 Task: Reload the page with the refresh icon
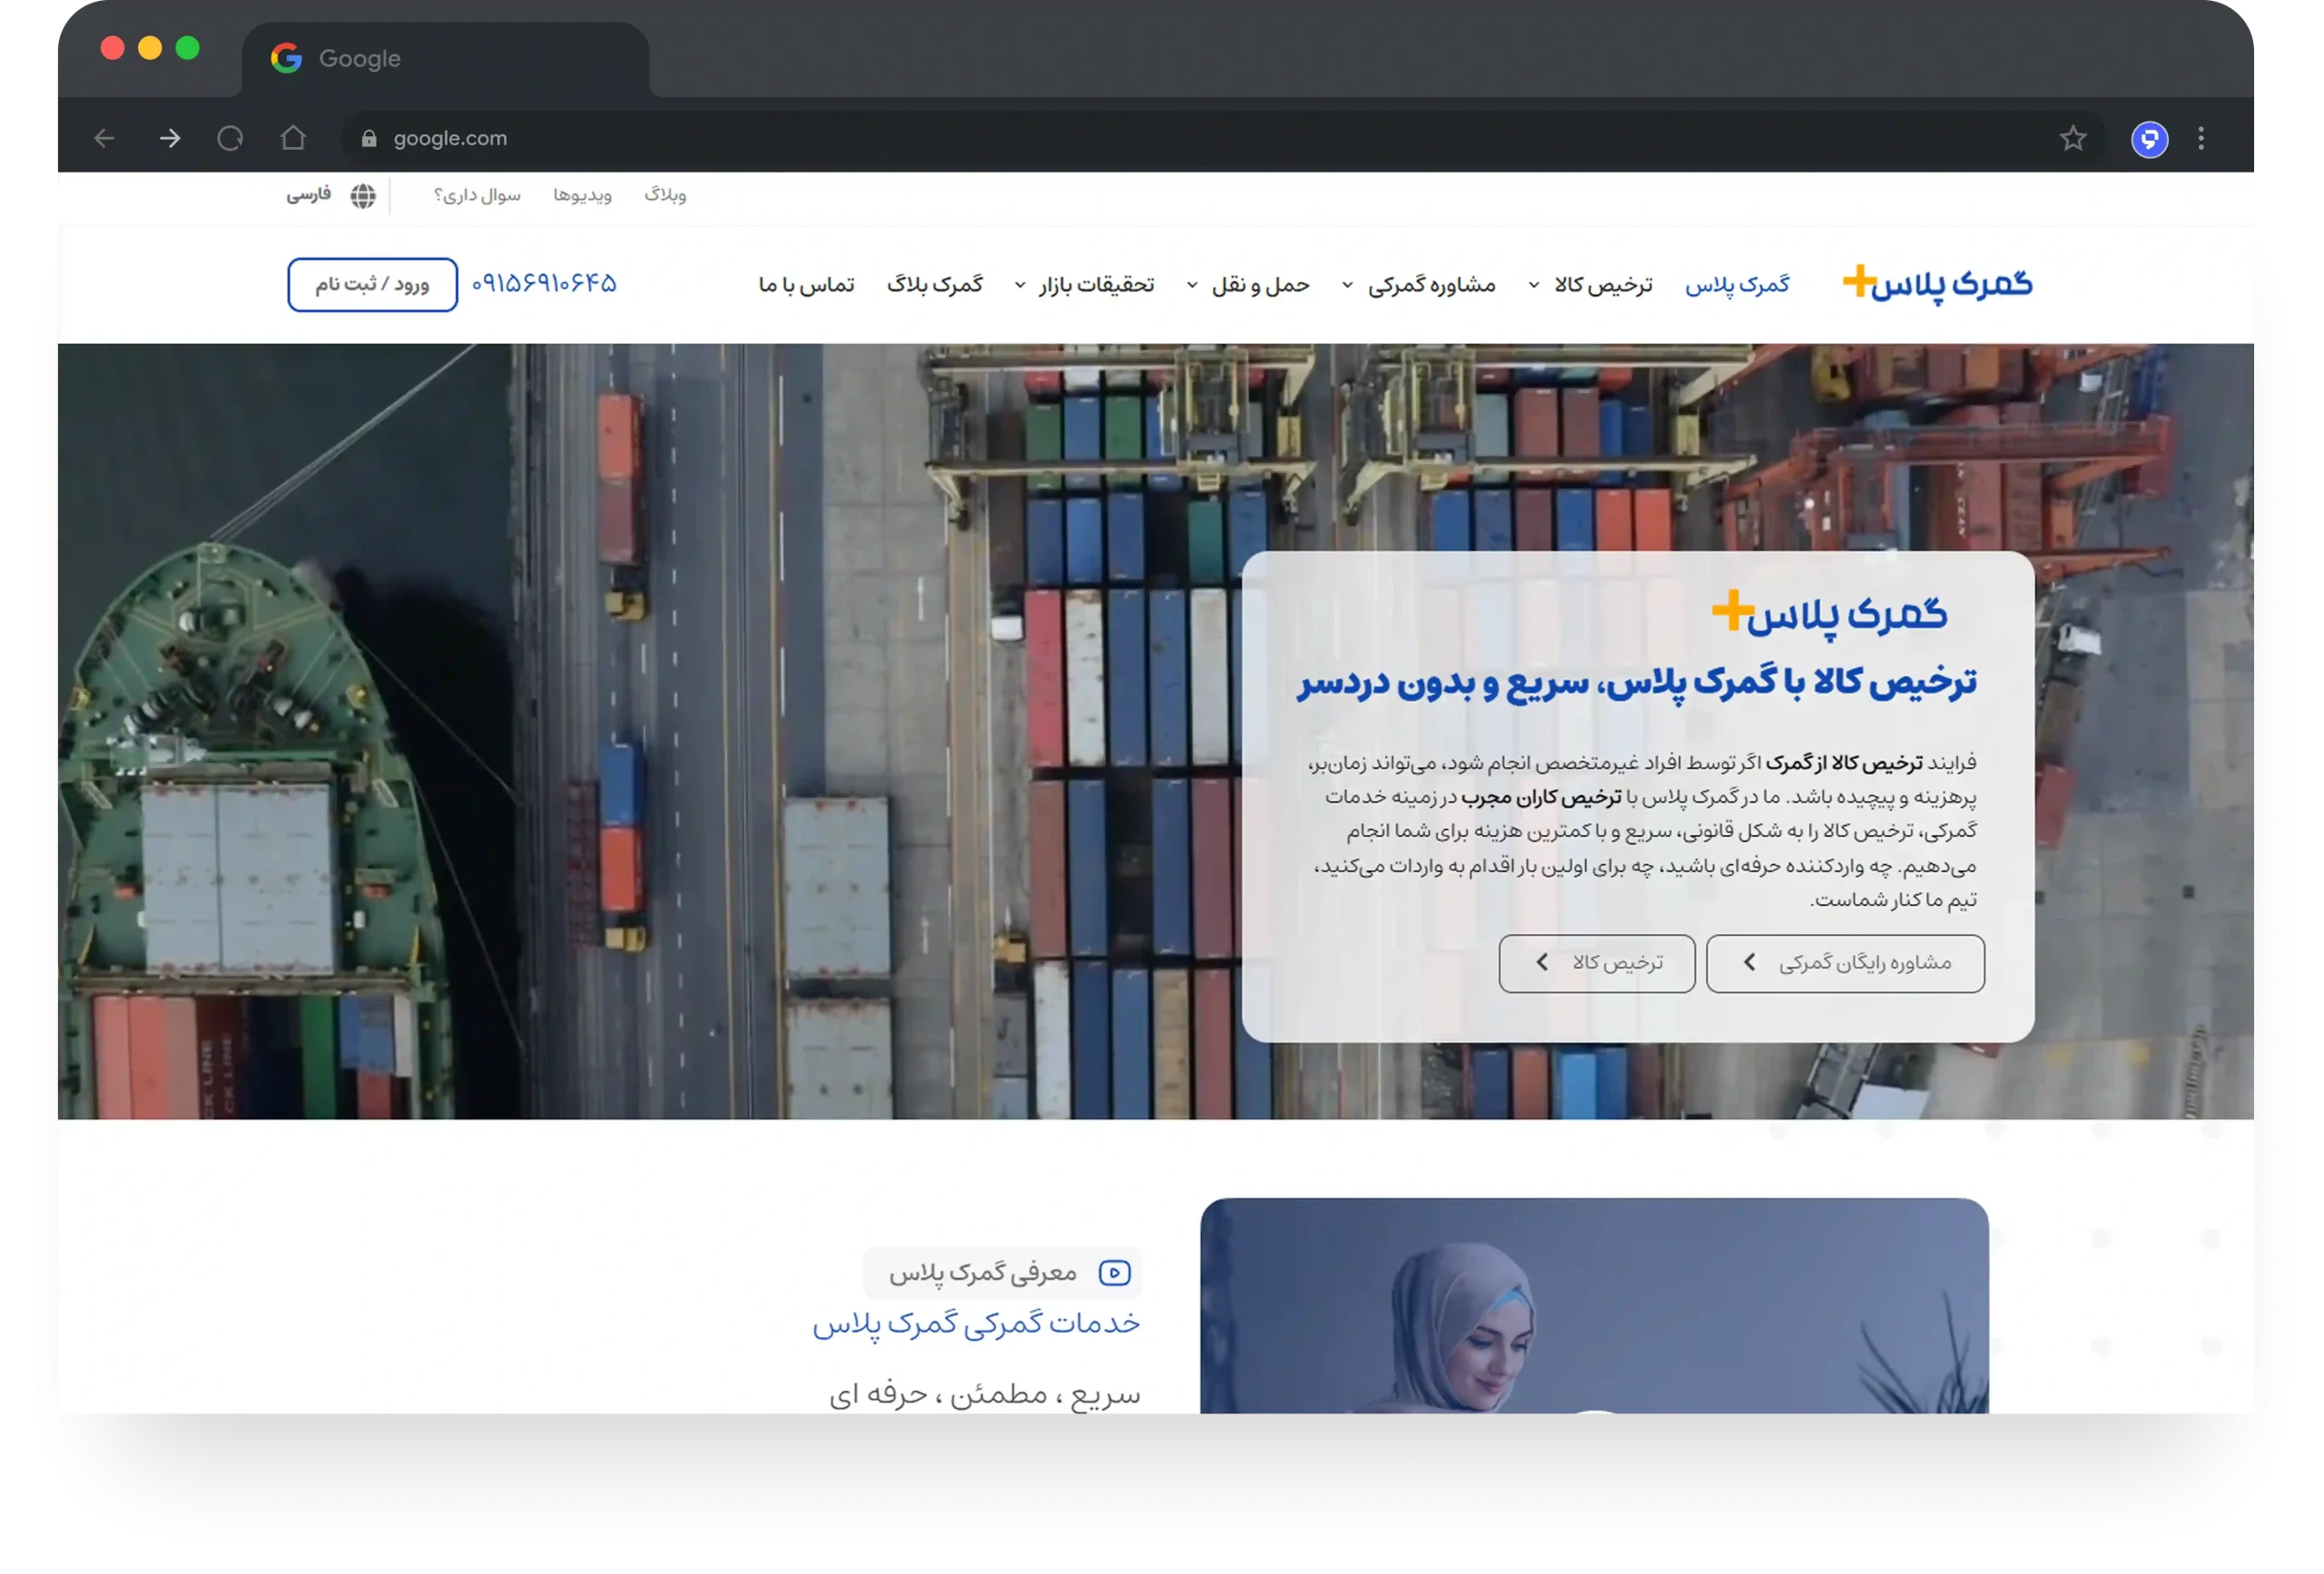tap(230, 138)
